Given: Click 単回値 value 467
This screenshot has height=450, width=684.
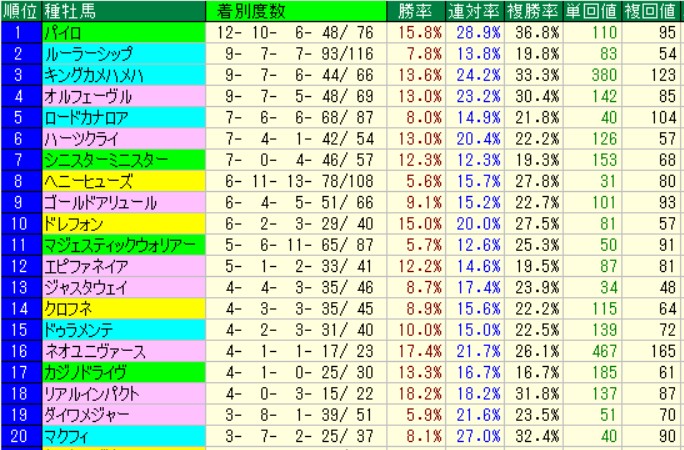Looking at the screenshot, I should 605,351.
